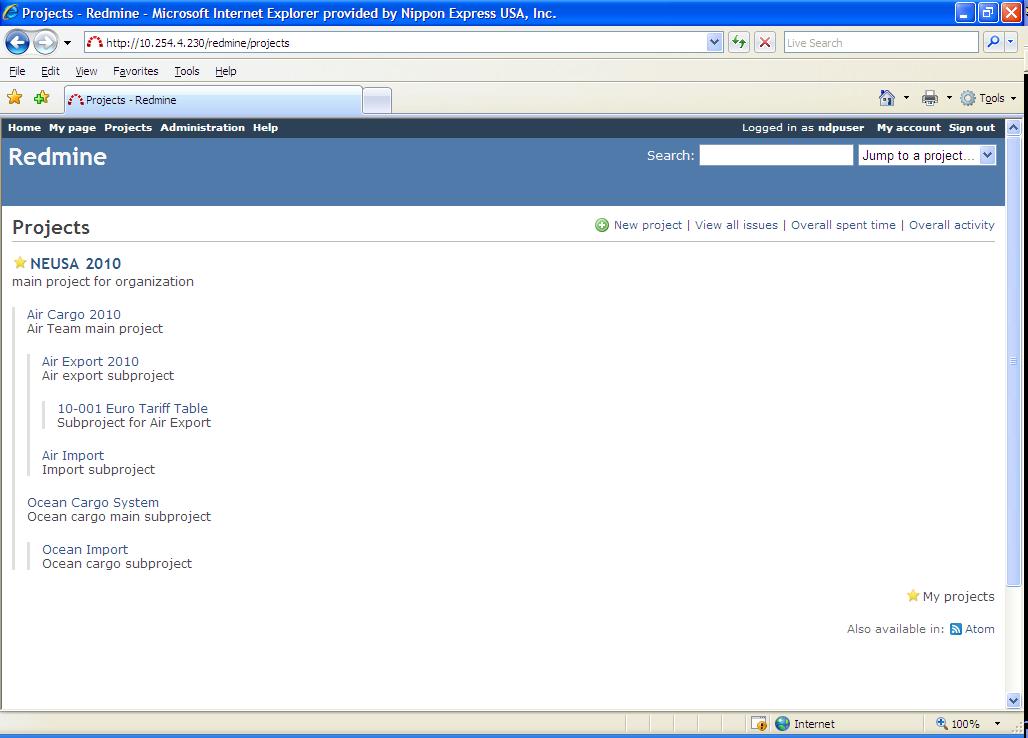Open the browser Home page icon

point(886,98)
